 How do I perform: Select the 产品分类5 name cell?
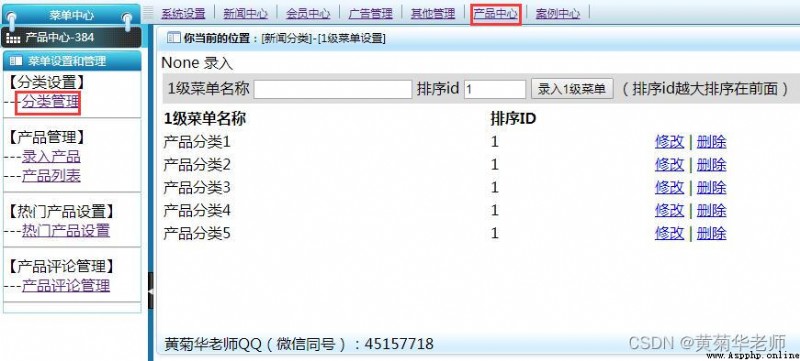(x=197, y=234)
